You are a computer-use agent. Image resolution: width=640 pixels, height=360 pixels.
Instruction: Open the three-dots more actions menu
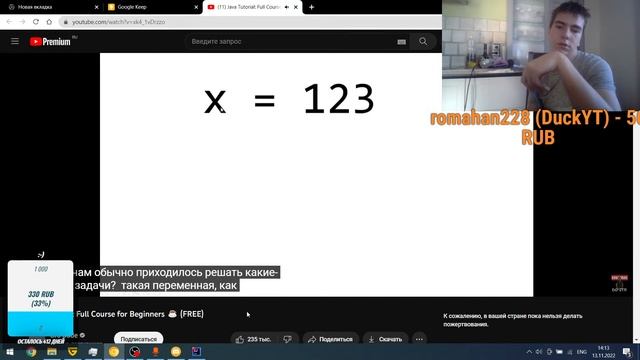(419, 339)
